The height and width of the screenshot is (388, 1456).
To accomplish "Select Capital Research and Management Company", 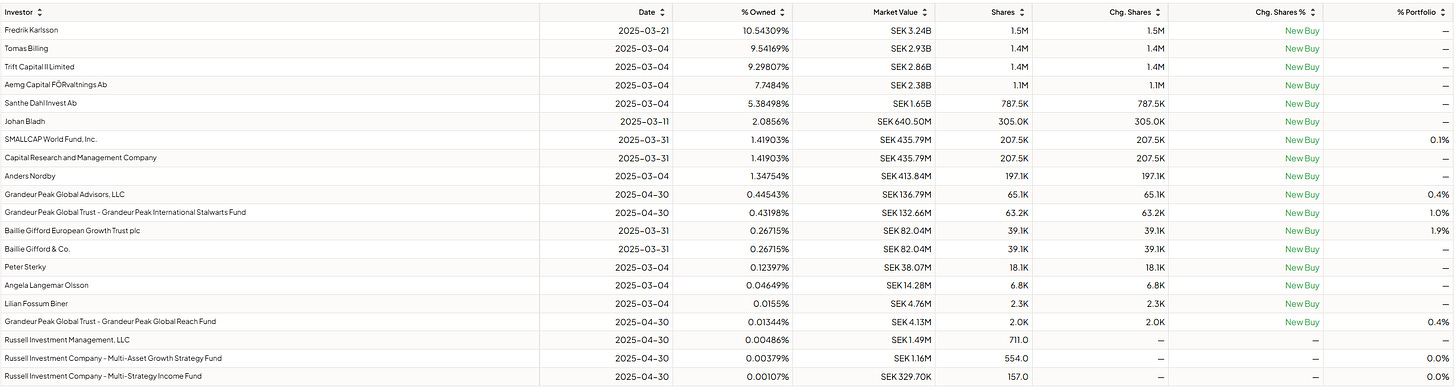I will point(81,158).
